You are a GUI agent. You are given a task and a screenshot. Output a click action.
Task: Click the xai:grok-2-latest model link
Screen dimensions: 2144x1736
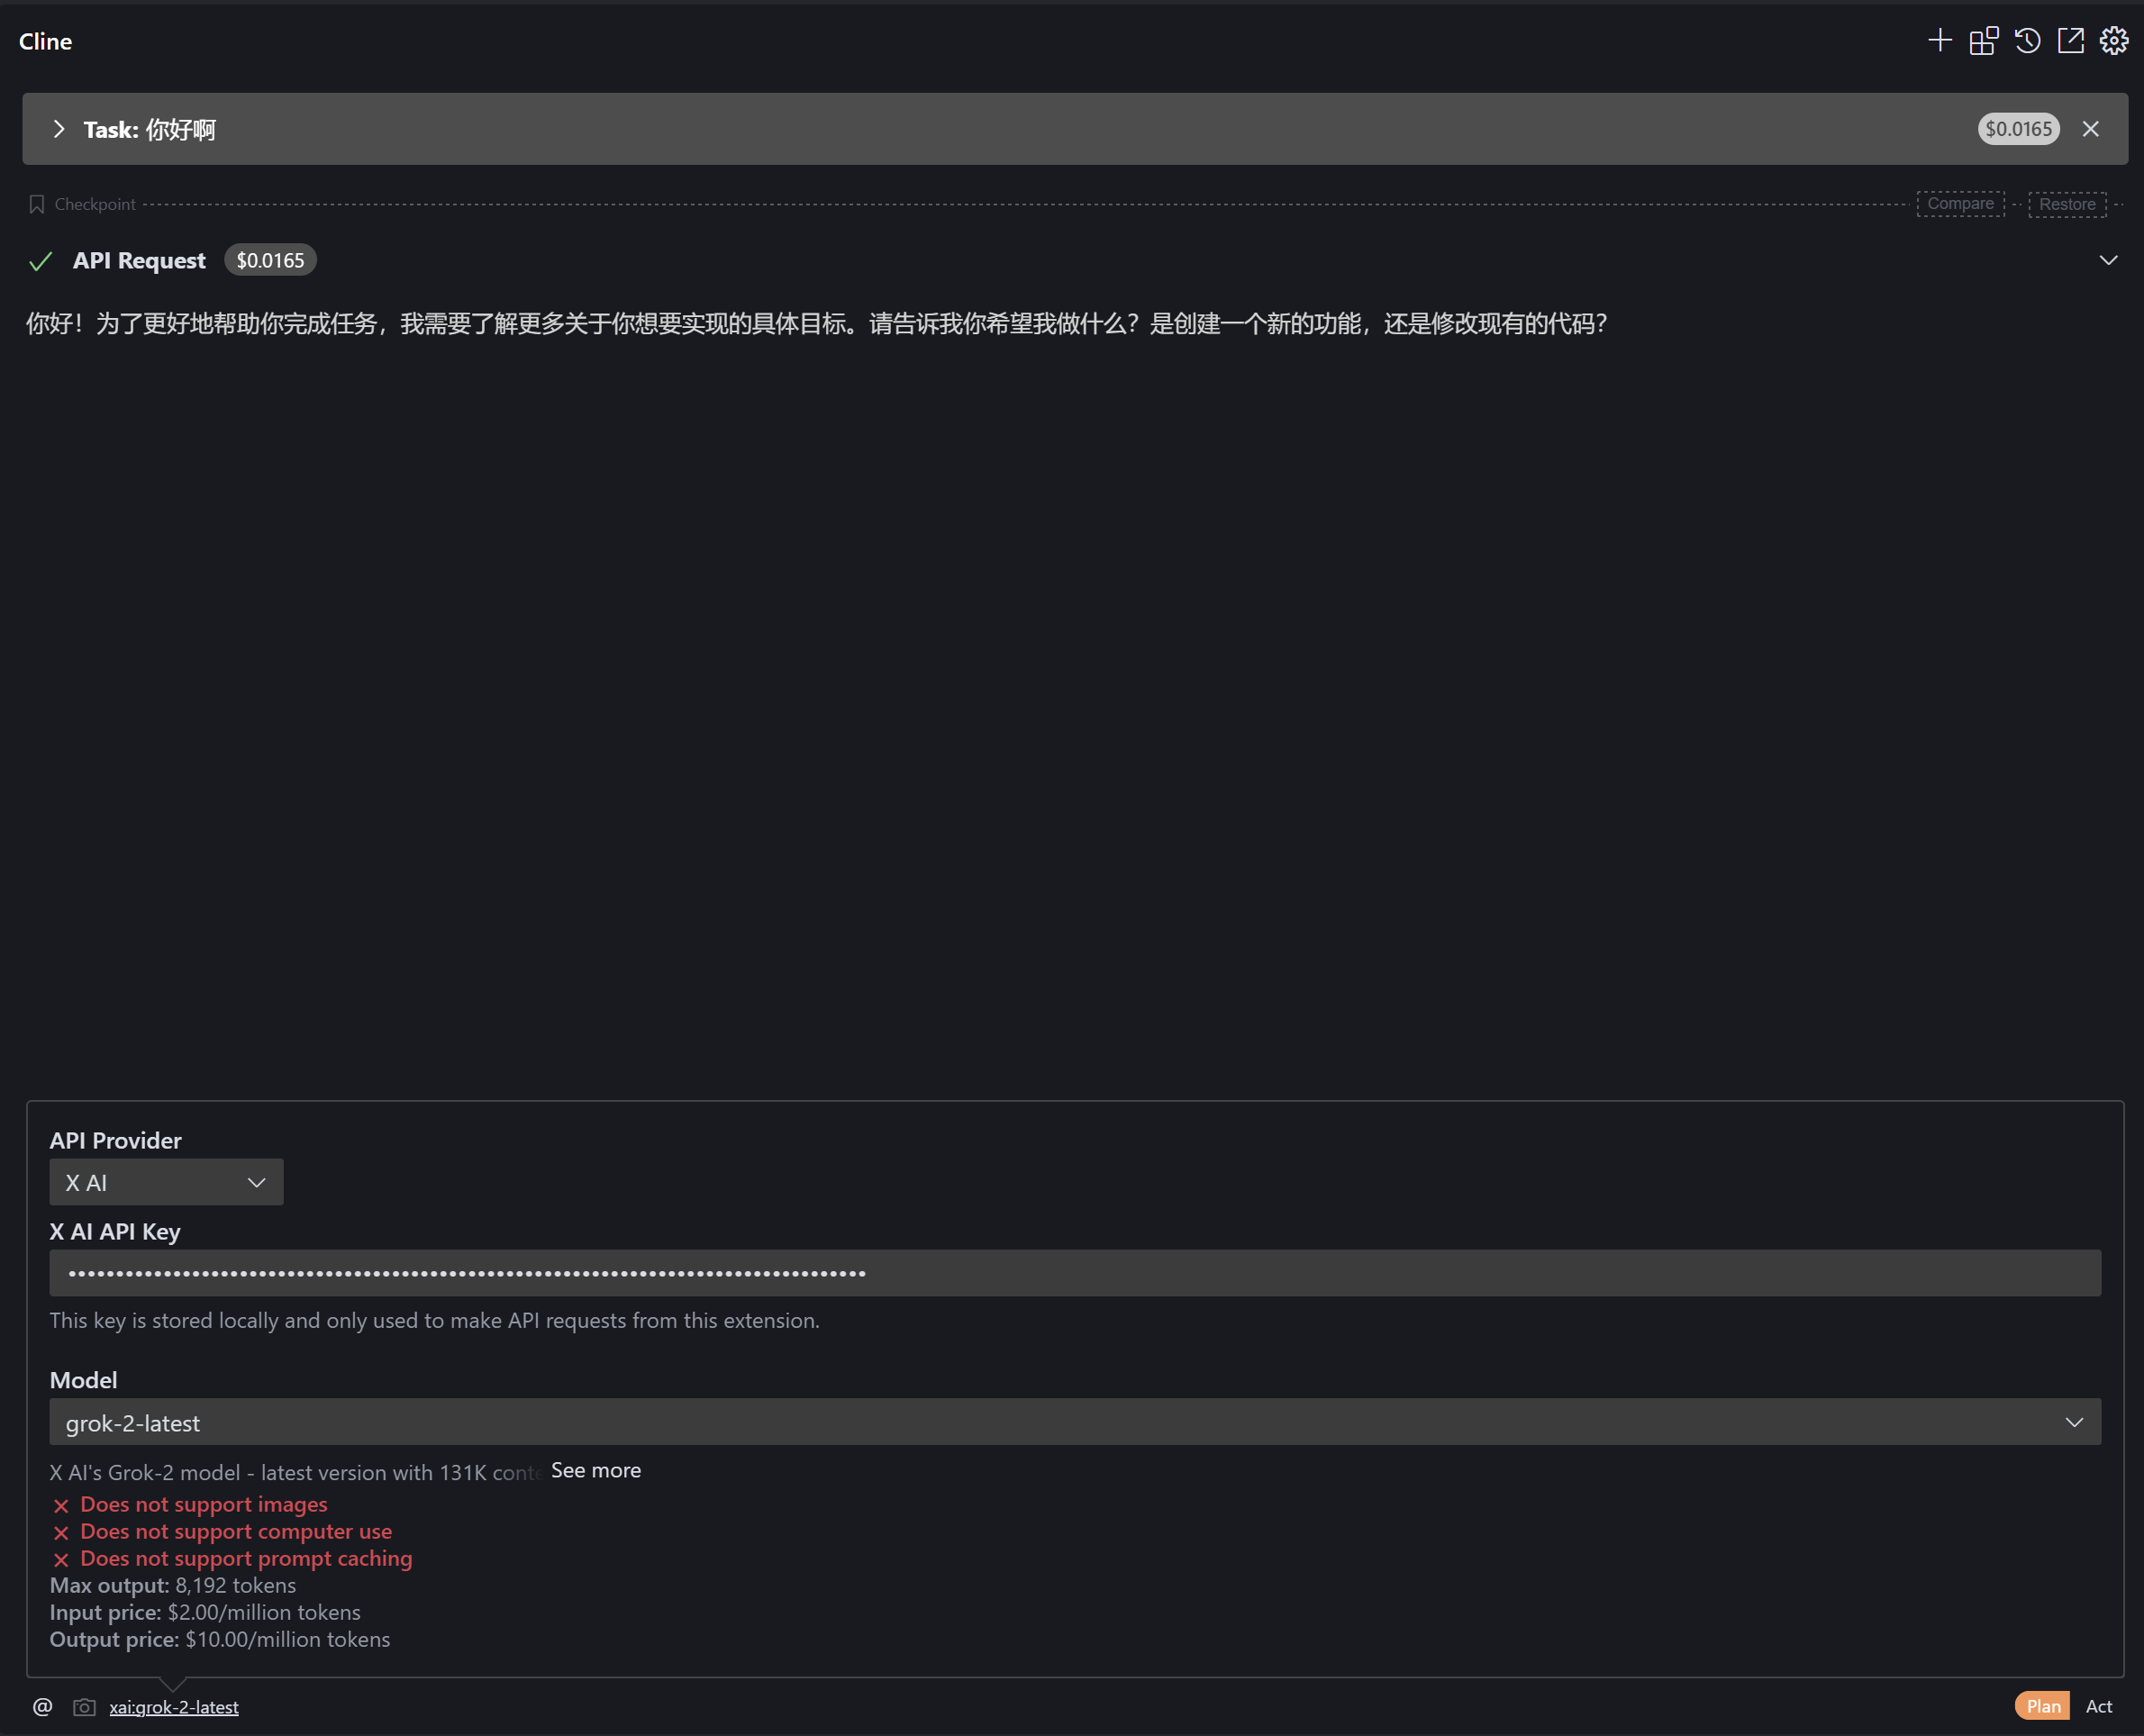click(174, 1707)
